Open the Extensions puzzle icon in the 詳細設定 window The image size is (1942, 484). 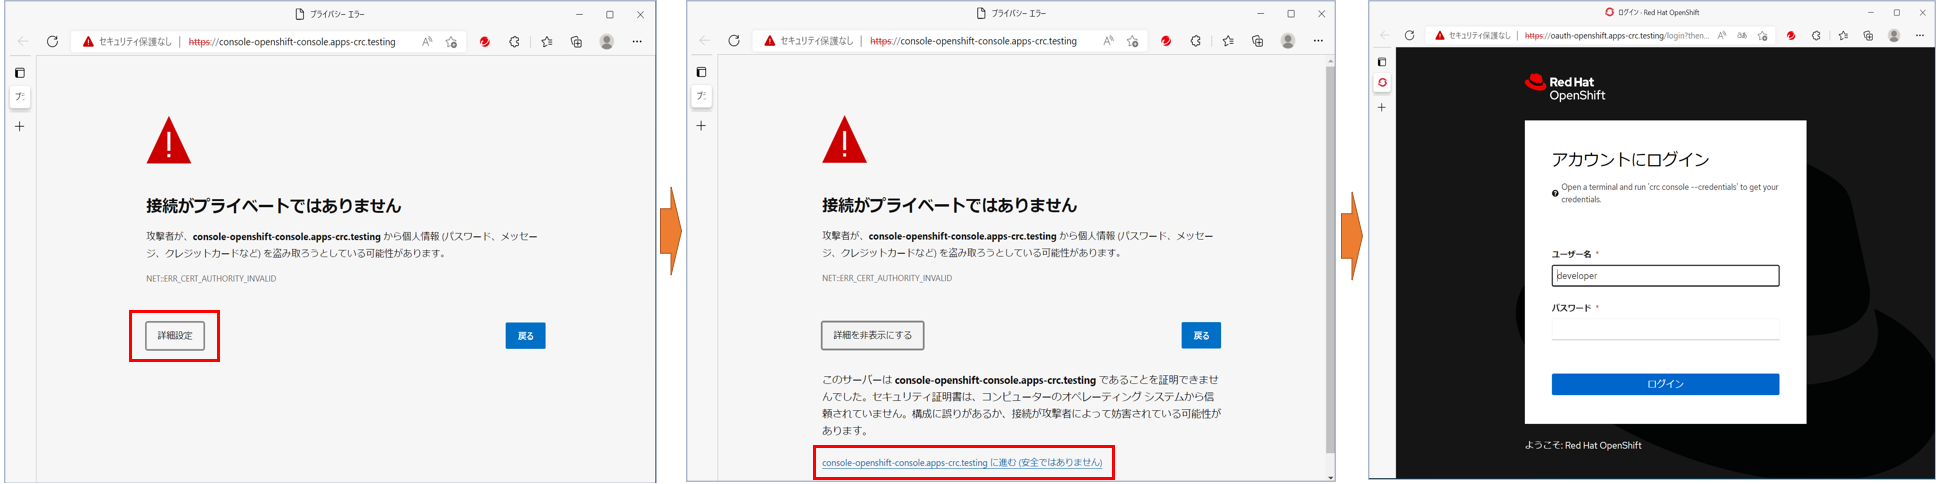[x=514, y=42]
